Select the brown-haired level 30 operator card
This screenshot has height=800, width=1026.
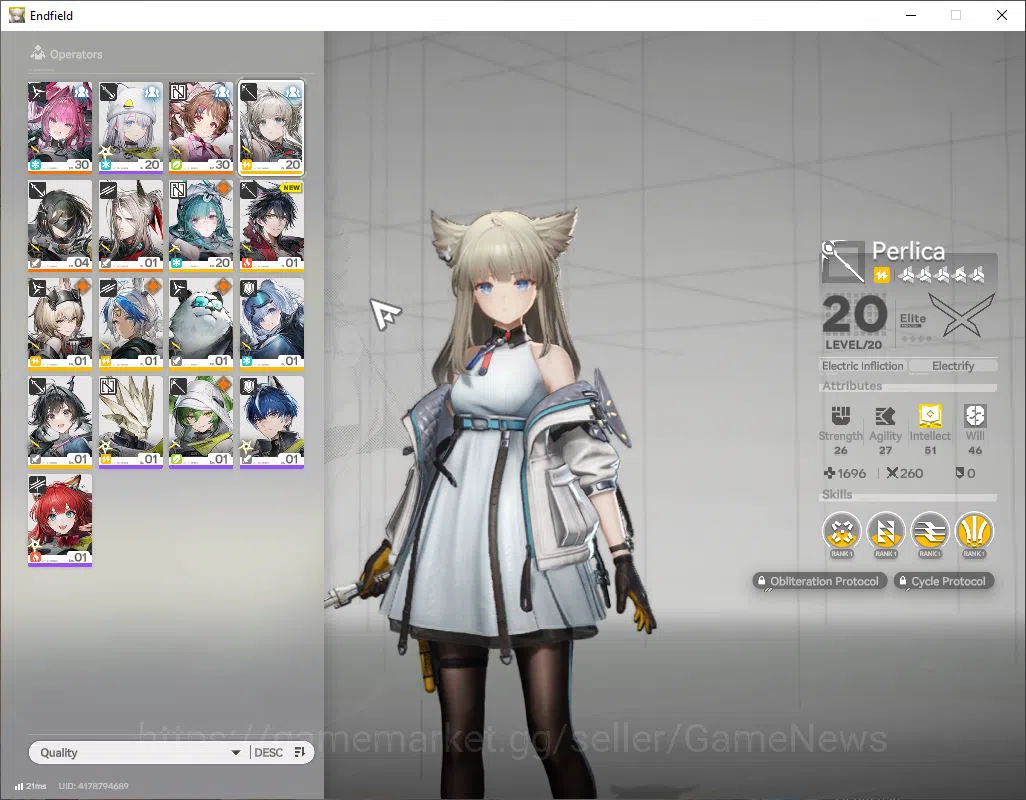(x=201, y=128)
